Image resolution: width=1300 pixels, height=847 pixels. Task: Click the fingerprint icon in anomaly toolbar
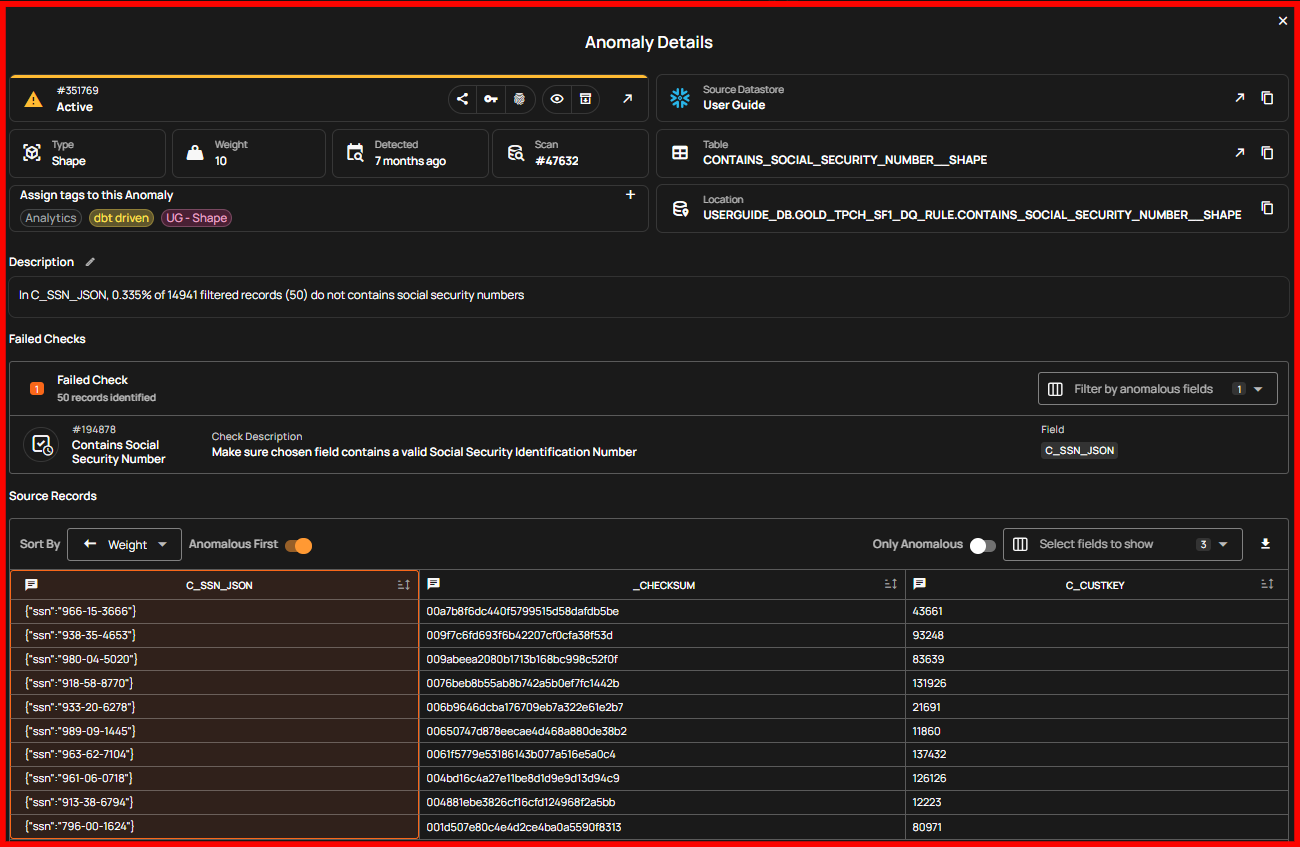click(519, 98)
